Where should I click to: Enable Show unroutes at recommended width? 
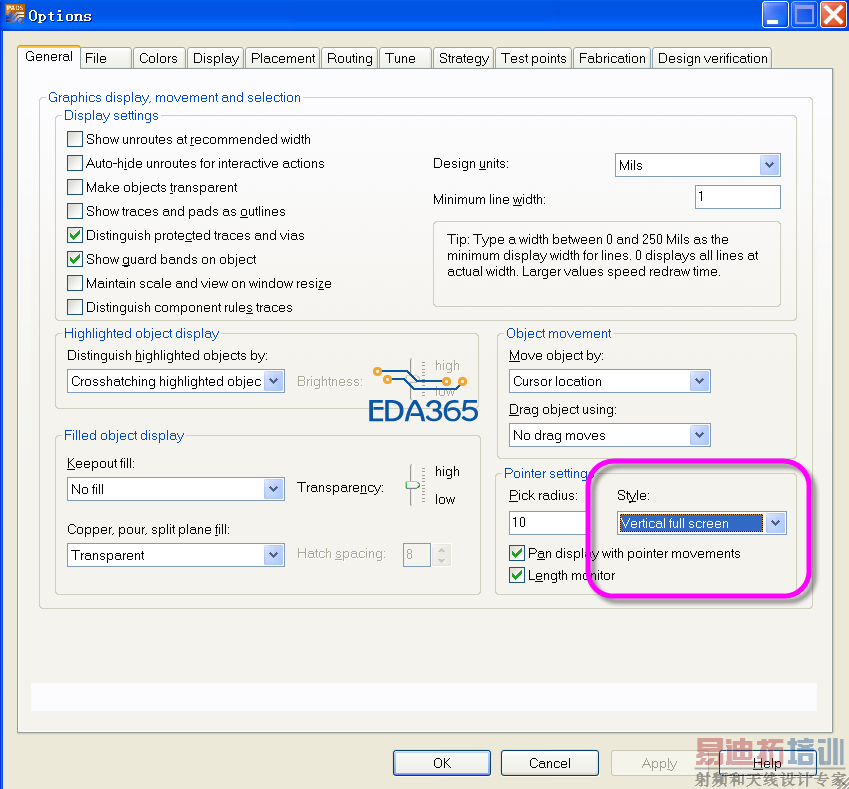(x=75, y=139)
